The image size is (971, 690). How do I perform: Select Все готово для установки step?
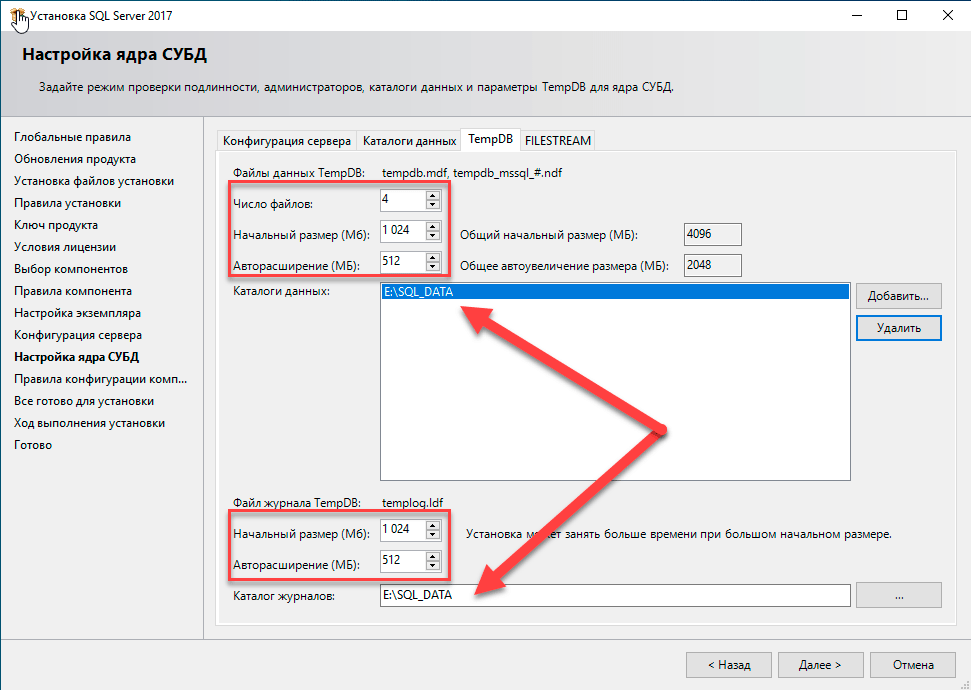(84, 401)
